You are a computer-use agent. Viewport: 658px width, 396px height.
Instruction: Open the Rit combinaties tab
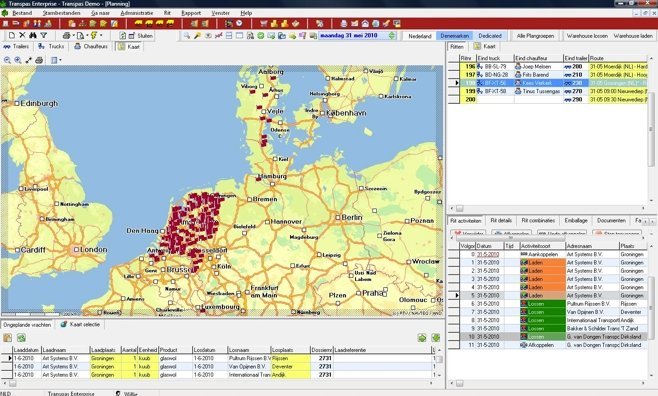coord(538,220)
